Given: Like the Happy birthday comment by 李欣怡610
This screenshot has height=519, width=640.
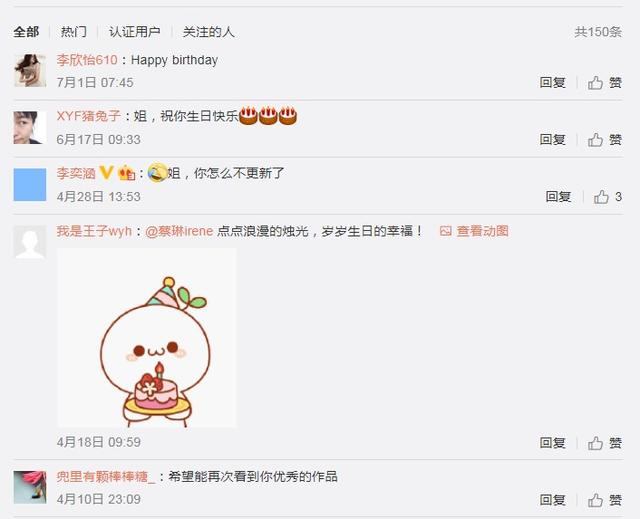Looking at the screenshot, I should (x=604, y=83).
